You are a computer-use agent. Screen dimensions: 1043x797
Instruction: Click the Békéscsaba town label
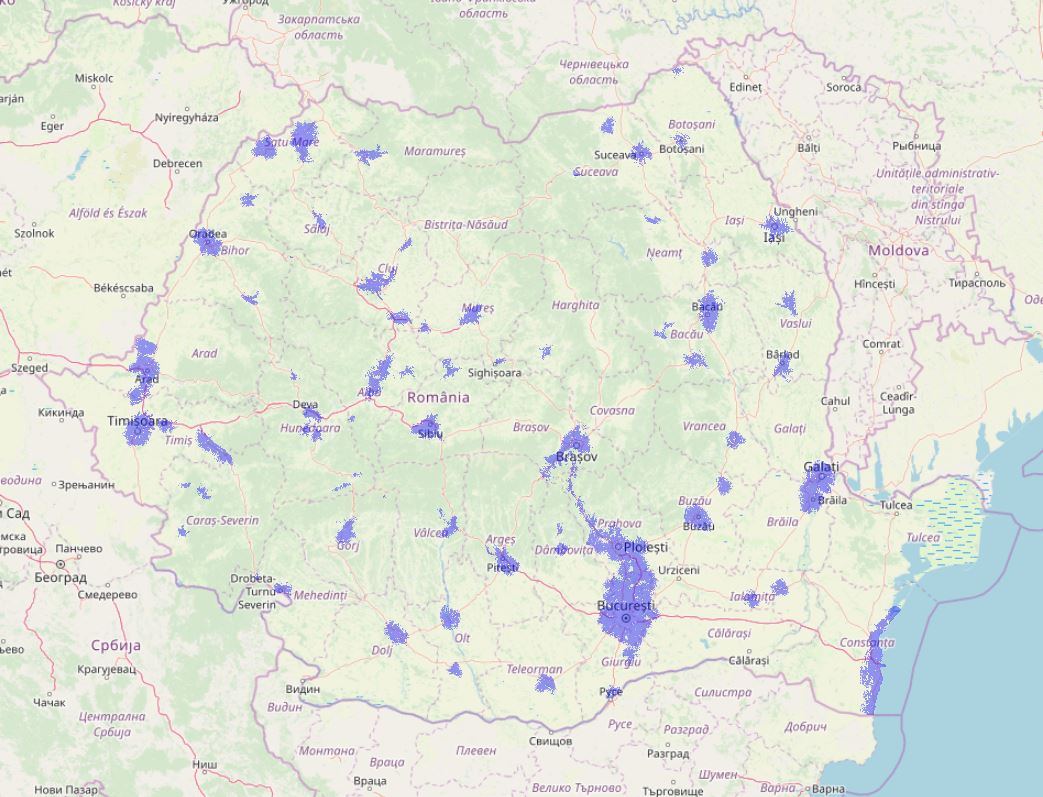(x=124, y=288)
